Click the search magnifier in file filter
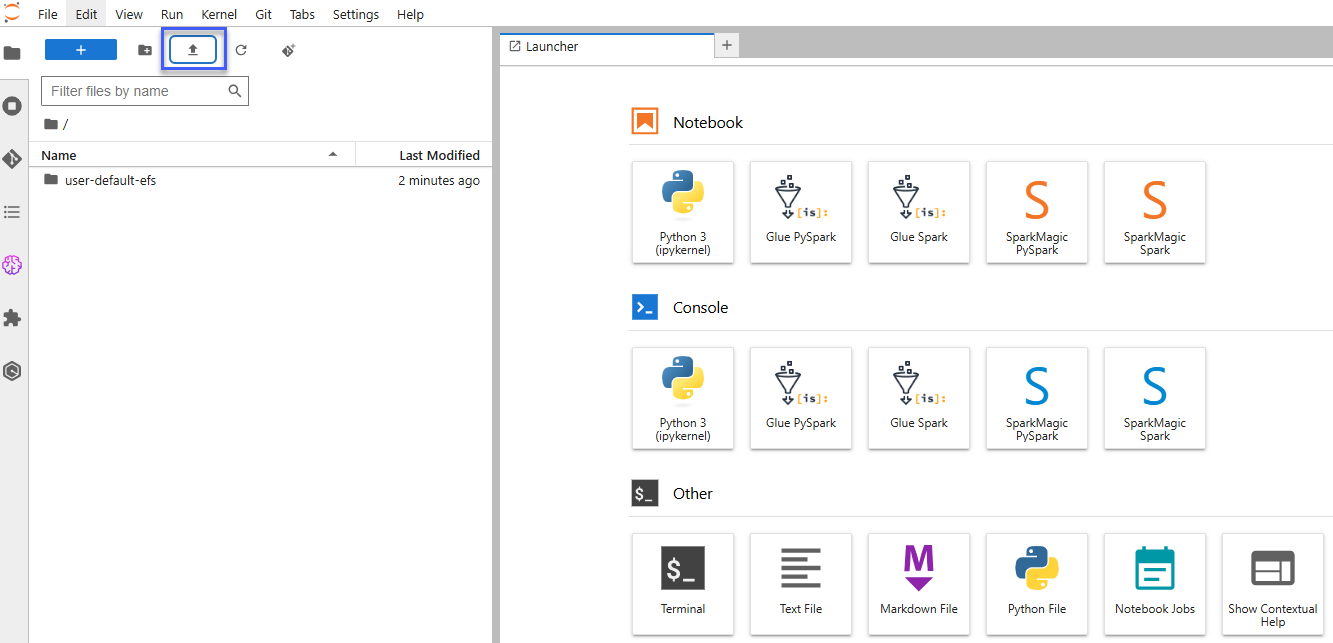 coord(235,91)
